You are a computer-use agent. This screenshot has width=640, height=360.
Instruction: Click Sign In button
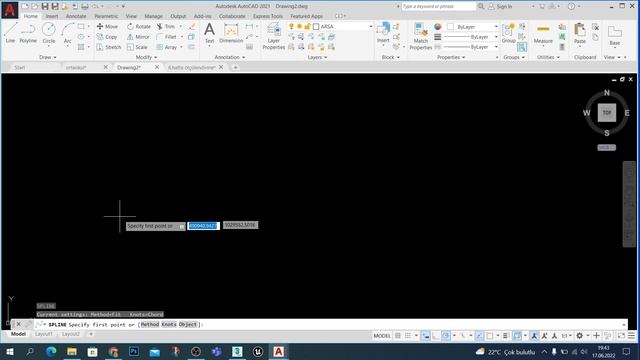[501, 6]
